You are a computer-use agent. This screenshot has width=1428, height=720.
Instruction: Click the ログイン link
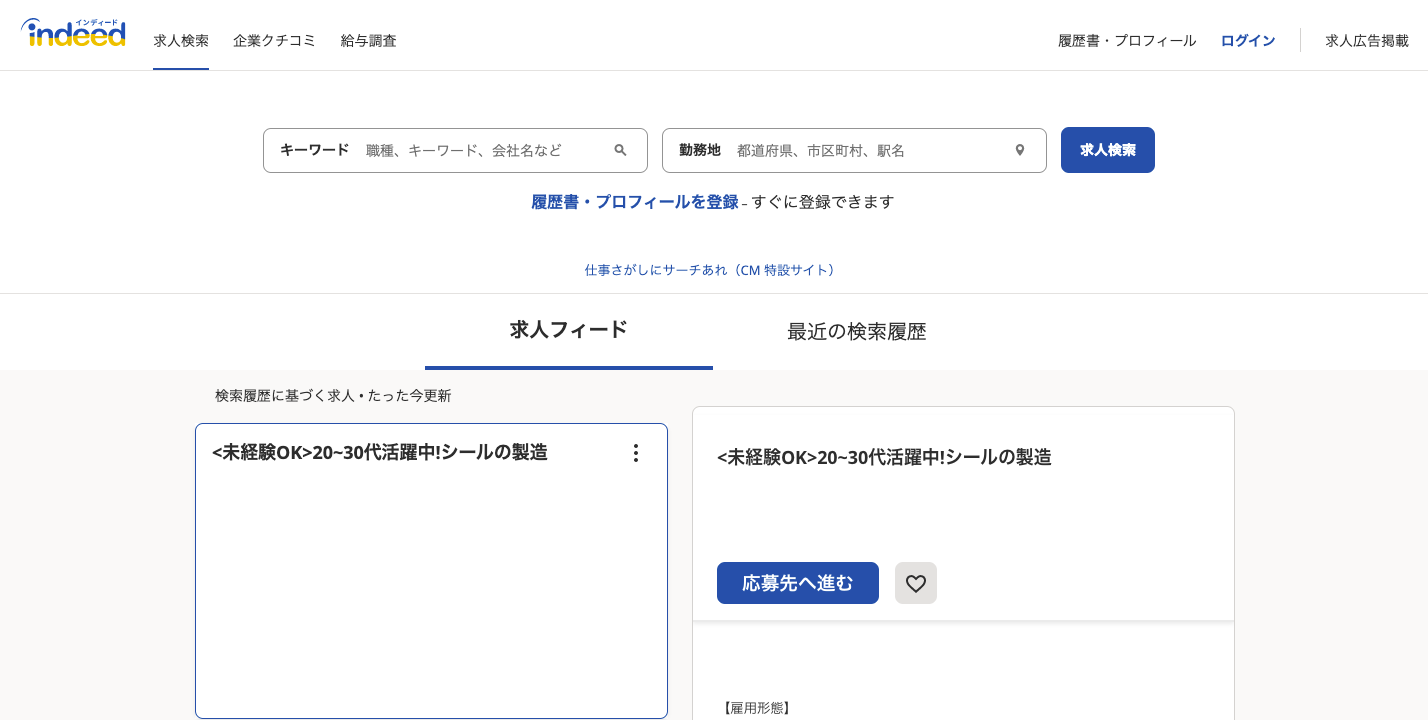[1247, 41]
